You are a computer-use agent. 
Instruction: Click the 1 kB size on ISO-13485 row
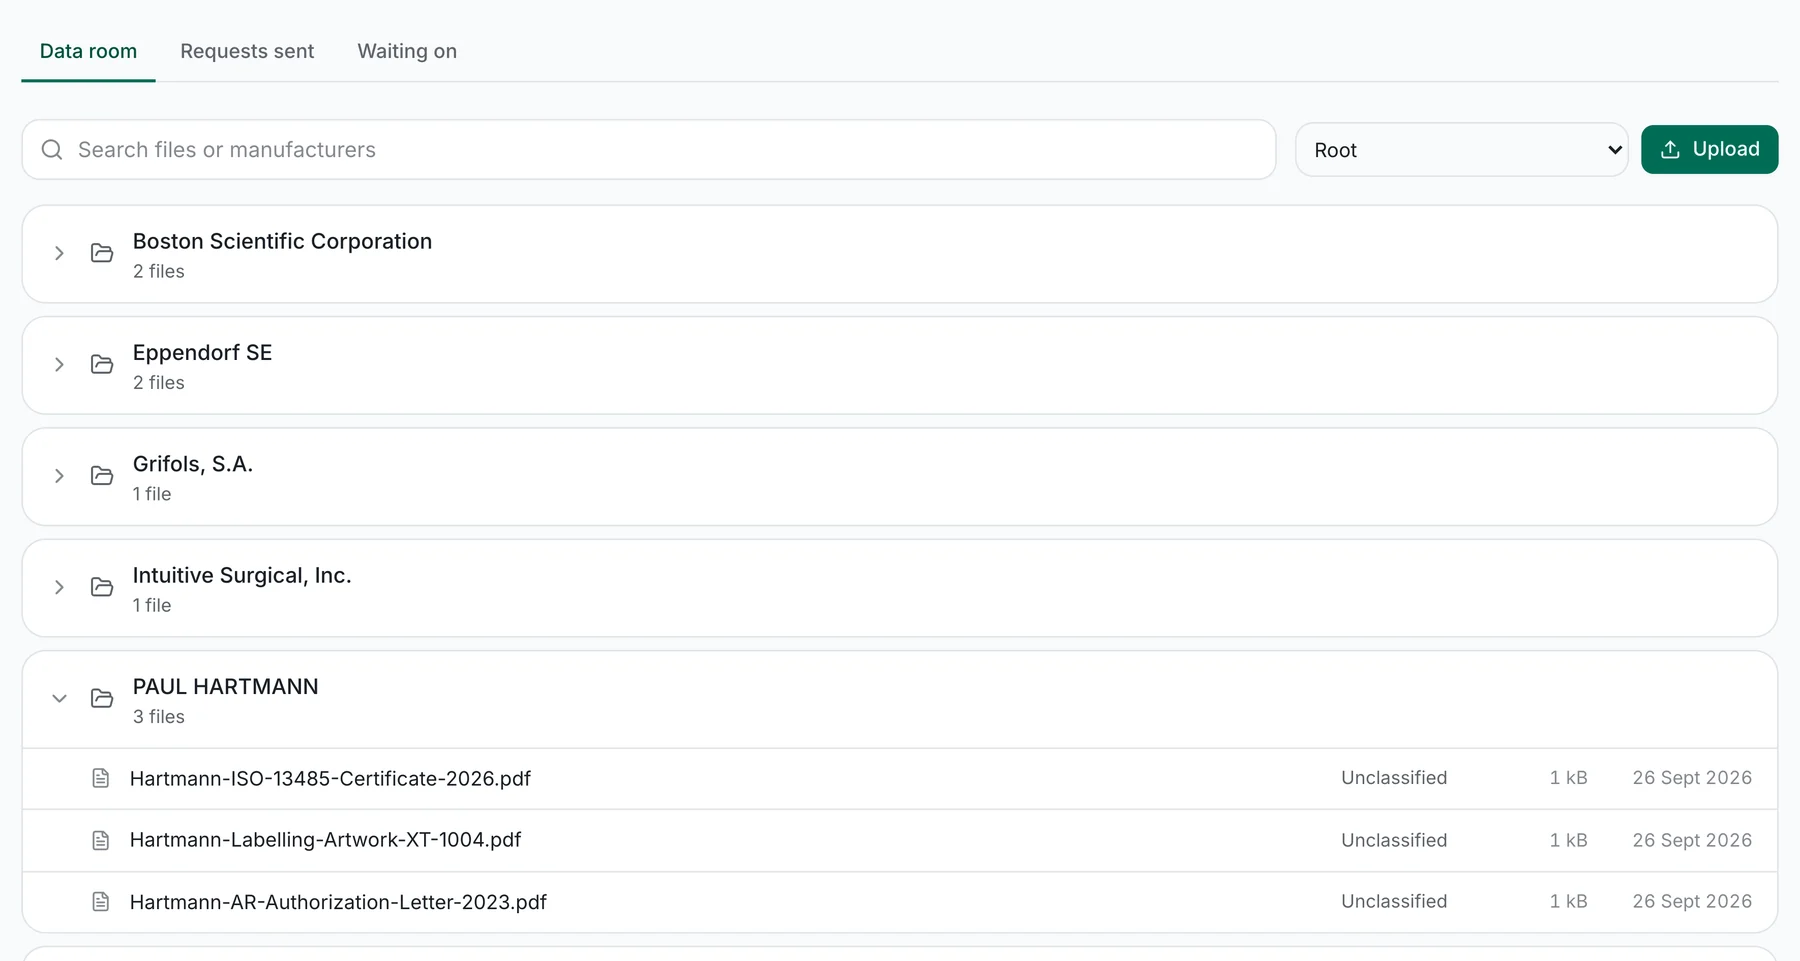coord(1568,778)
